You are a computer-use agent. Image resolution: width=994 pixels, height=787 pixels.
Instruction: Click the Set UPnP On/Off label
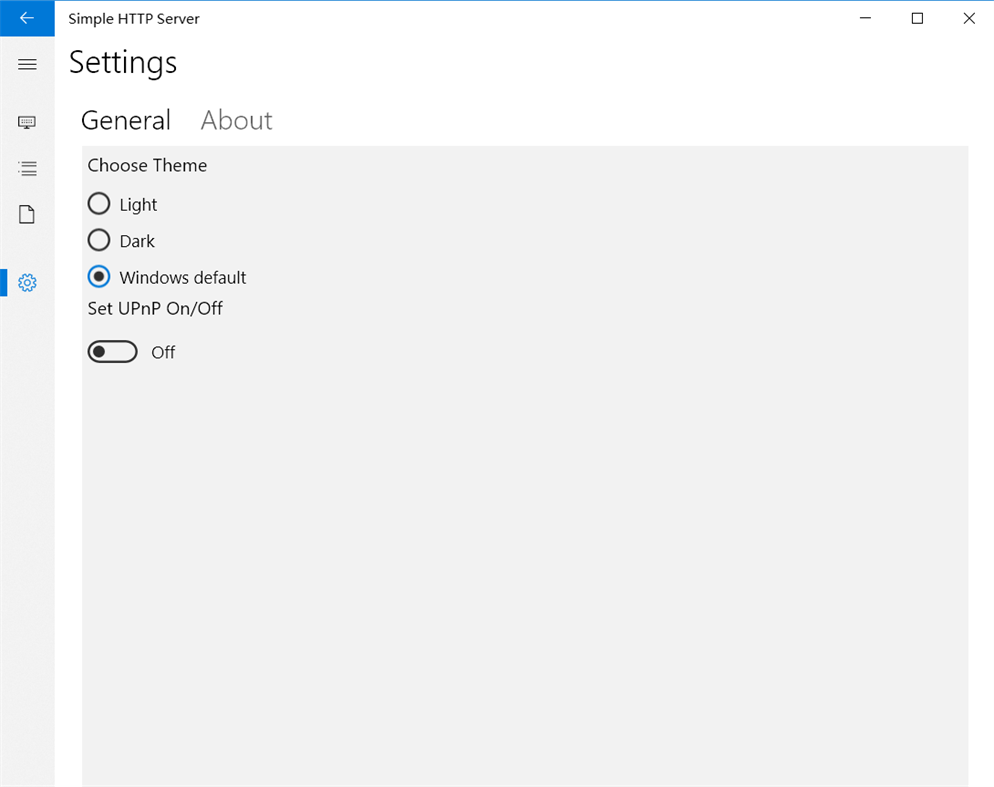(x=155, y=308)
